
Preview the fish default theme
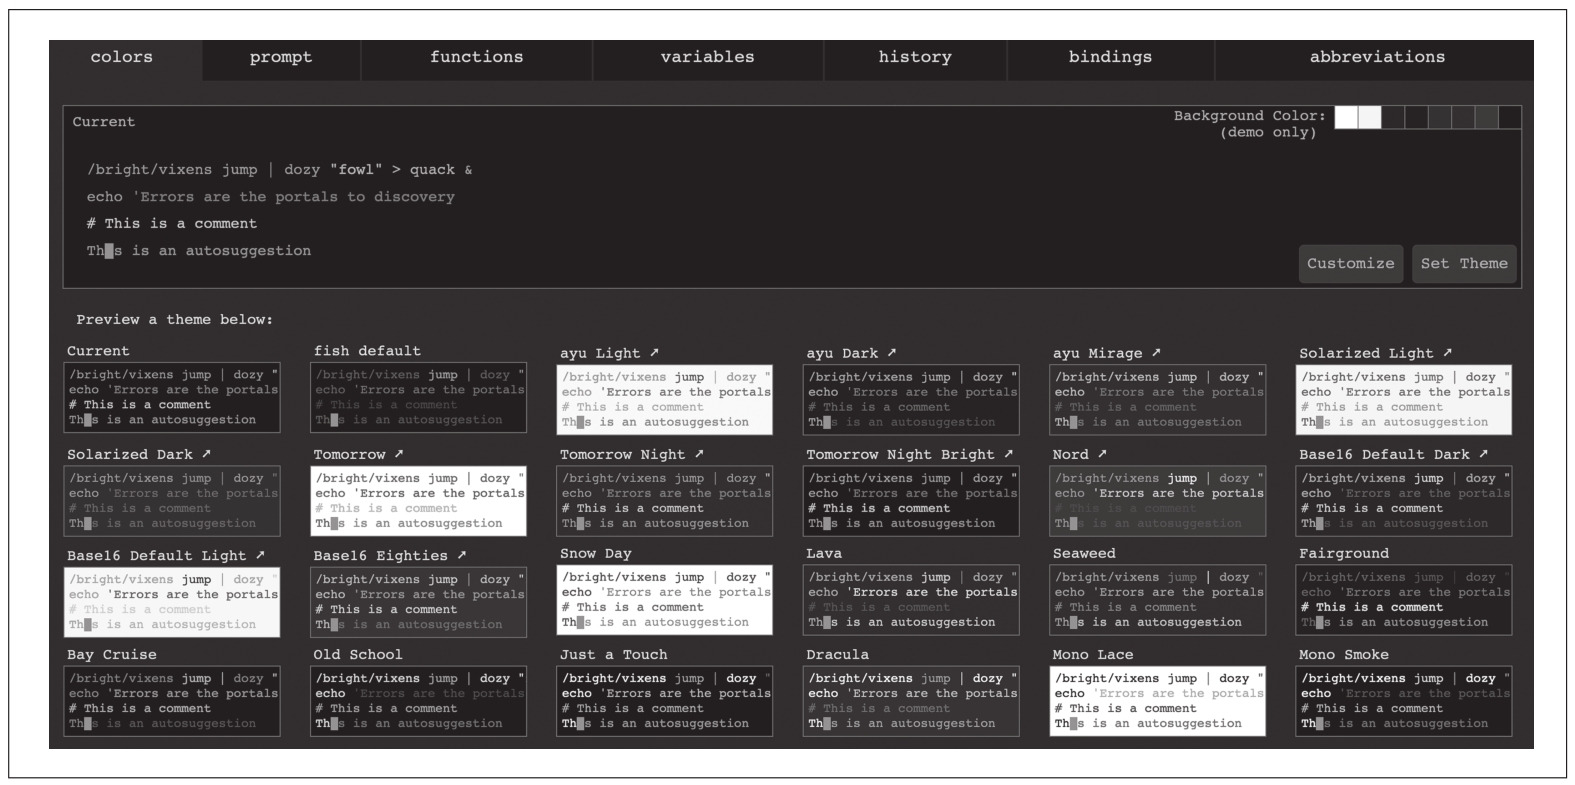click(x=418, y=397)
